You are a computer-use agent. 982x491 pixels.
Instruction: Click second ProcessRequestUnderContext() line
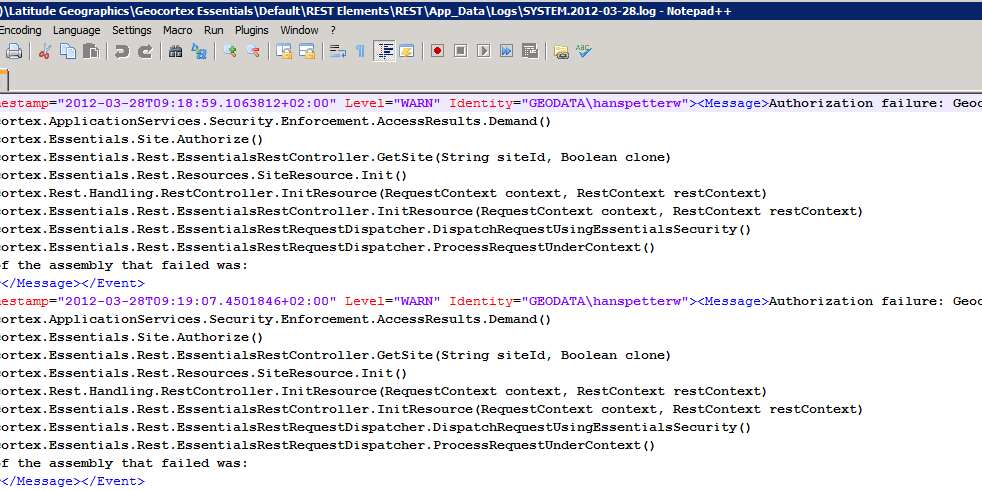(x=328, y=445)
